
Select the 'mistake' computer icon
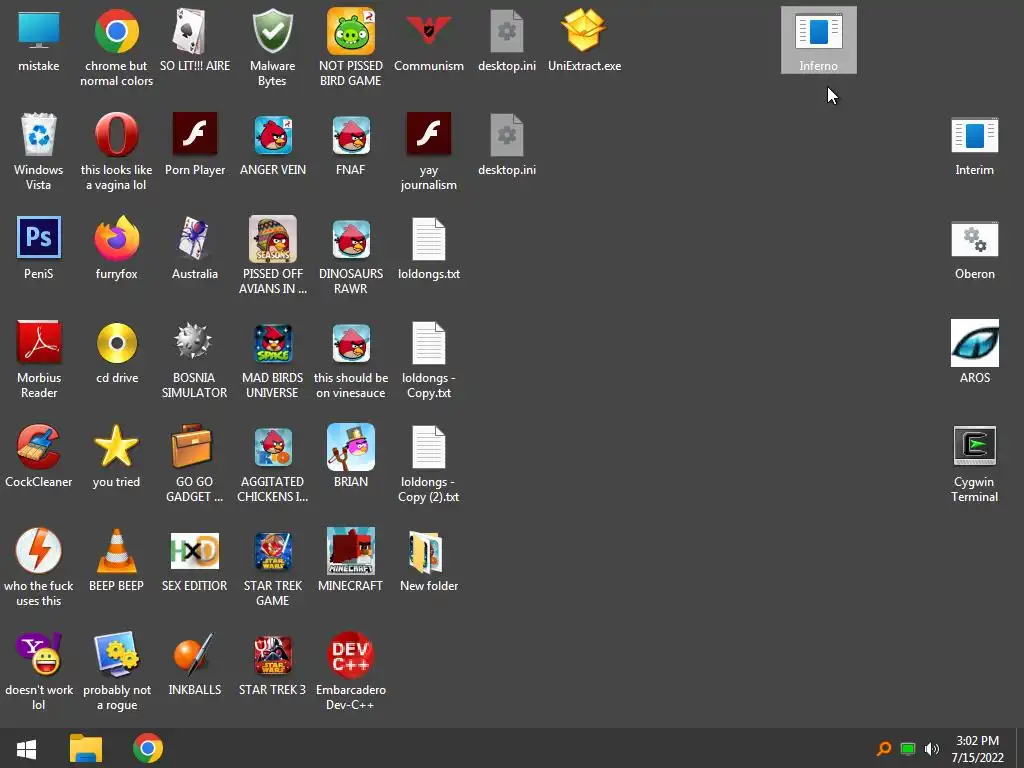coord(39,31)
